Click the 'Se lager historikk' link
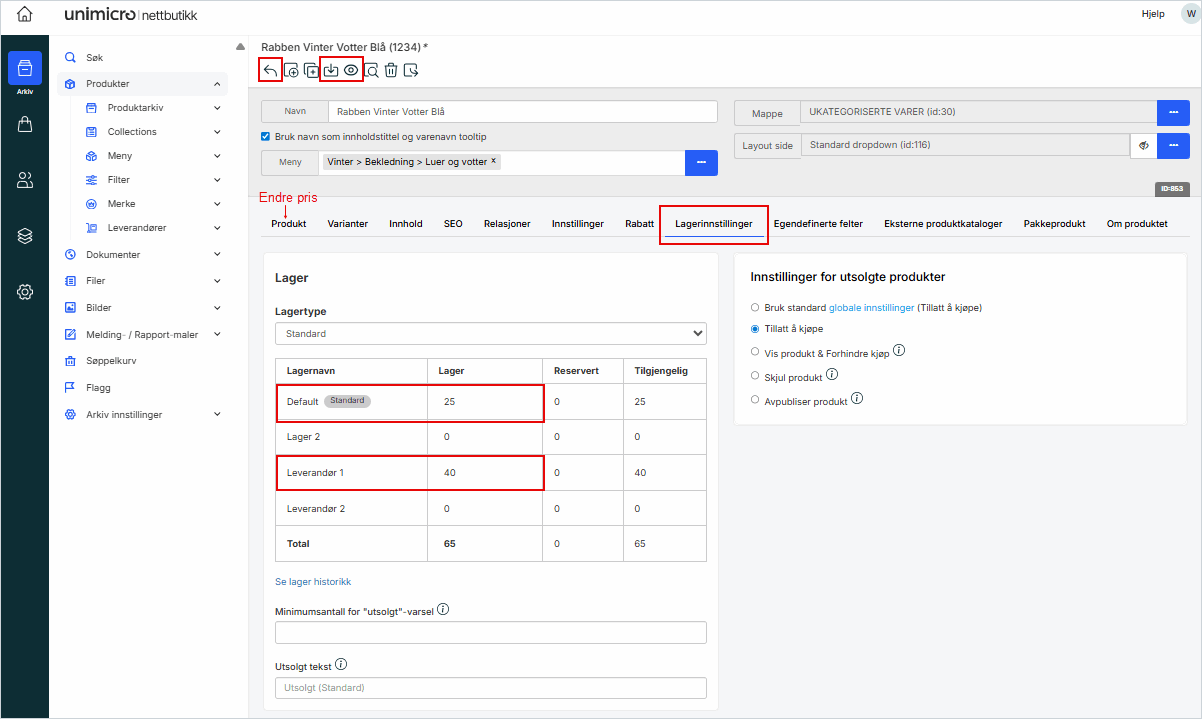This screenshot has height=719, width=1202. tap(313, 582)
